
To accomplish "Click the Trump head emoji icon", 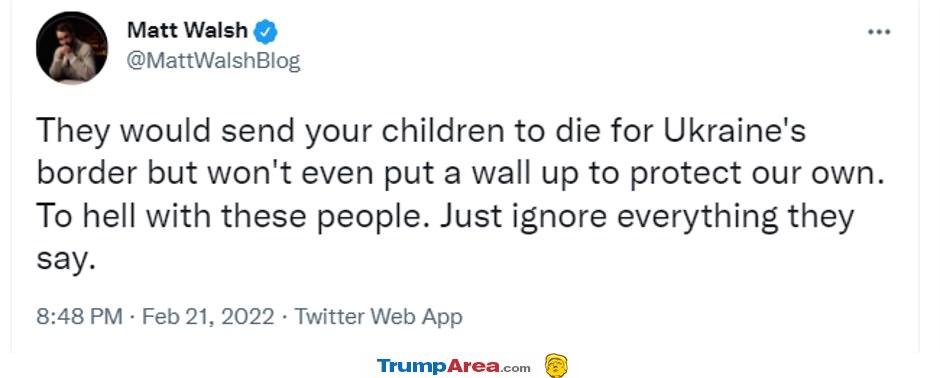I will click(x=556, y=365).
